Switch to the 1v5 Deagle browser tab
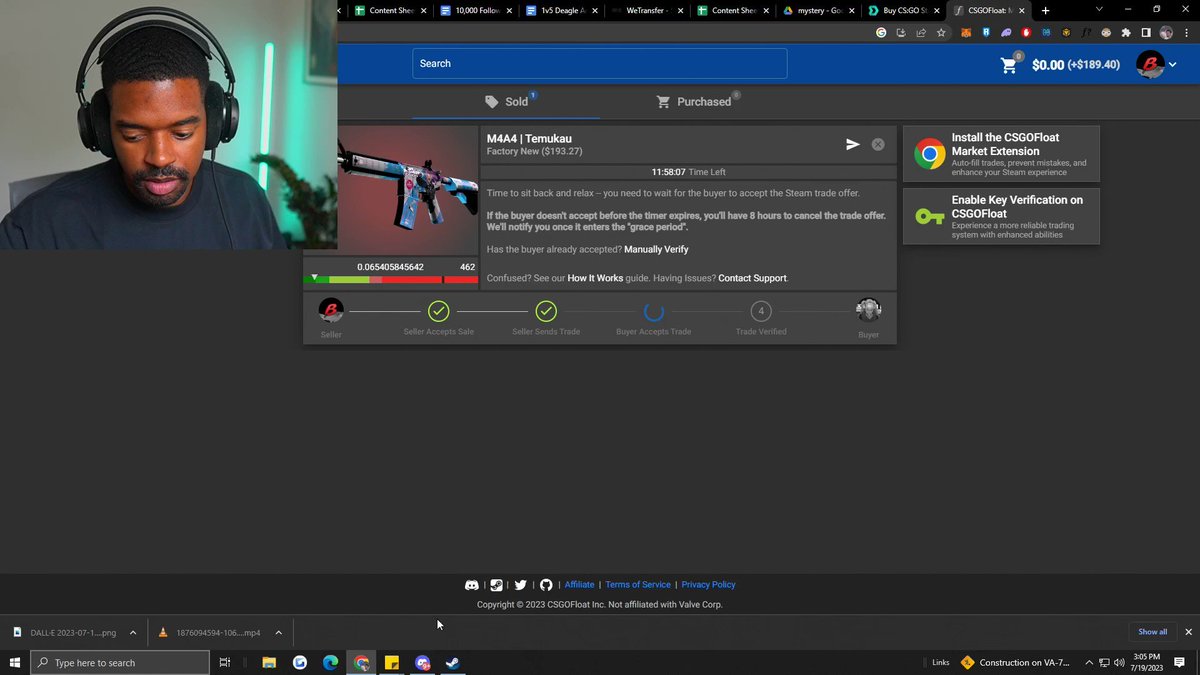This screenshot has height=675, width=1200. [x=561, y=10]
